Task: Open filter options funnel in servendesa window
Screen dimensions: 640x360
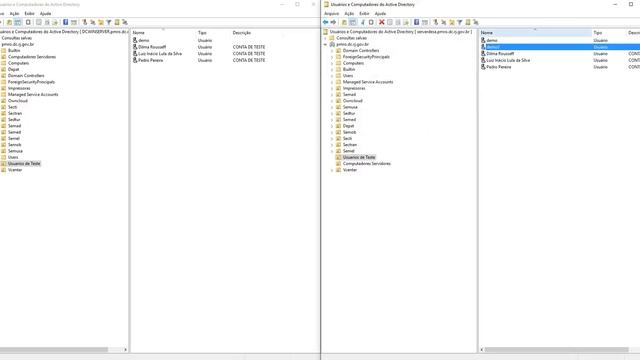Action: pos(460,22)
